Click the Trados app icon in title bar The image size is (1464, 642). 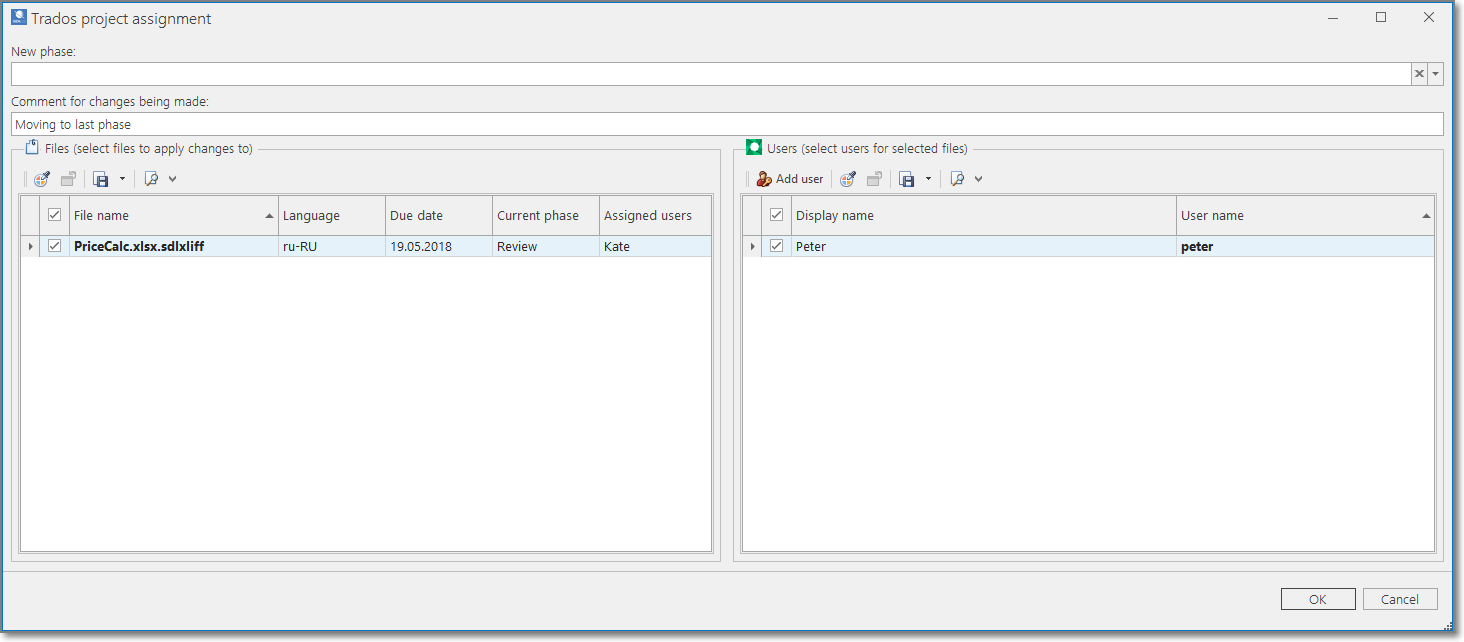pos(18,18)
